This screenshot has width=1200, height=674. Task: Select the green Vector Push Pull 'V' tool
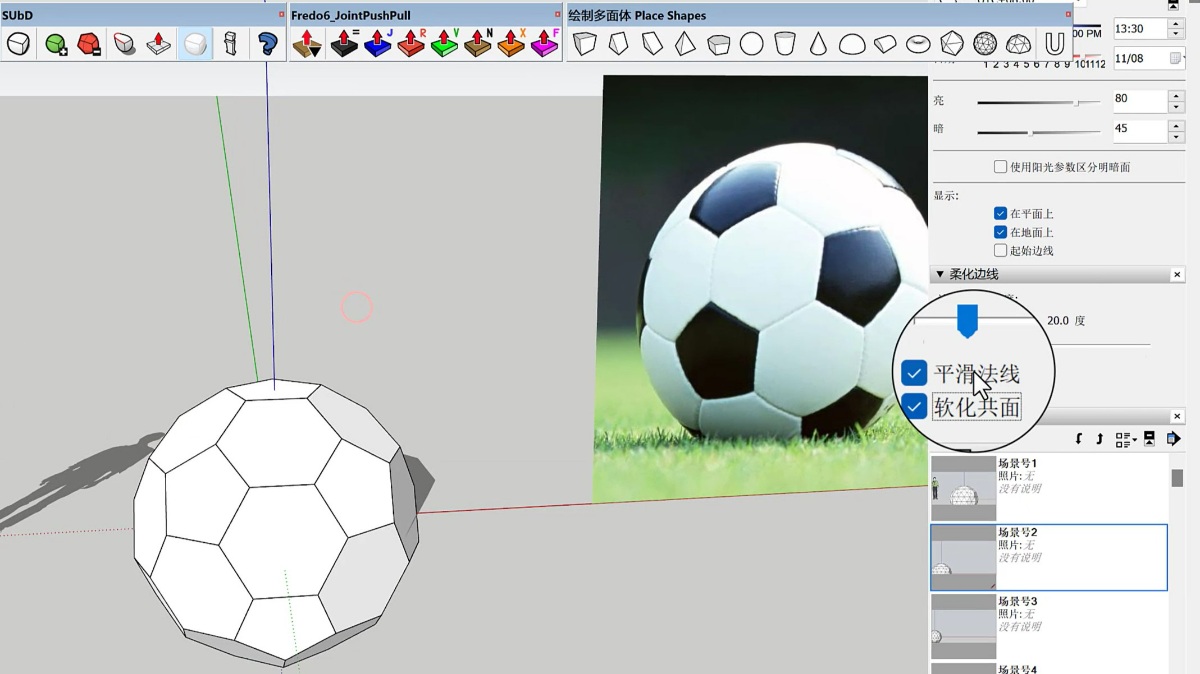point(445,44)
